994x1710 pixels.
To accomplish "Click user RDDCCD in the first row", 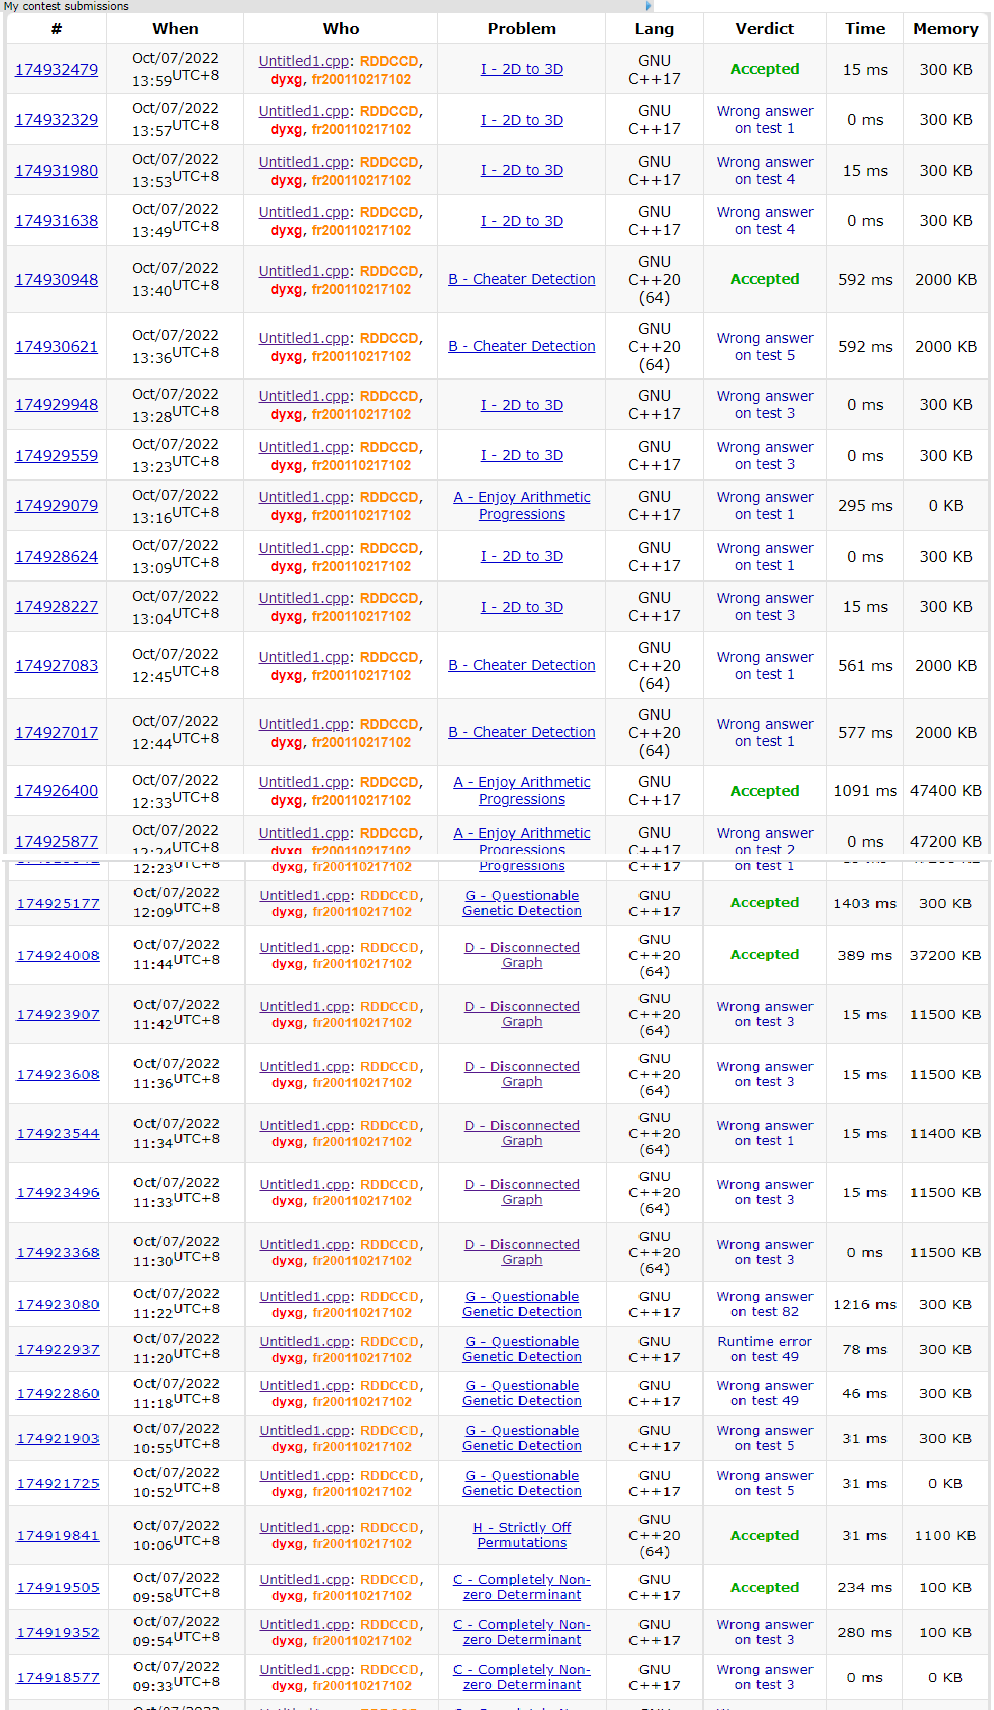I will coord(389,62).
